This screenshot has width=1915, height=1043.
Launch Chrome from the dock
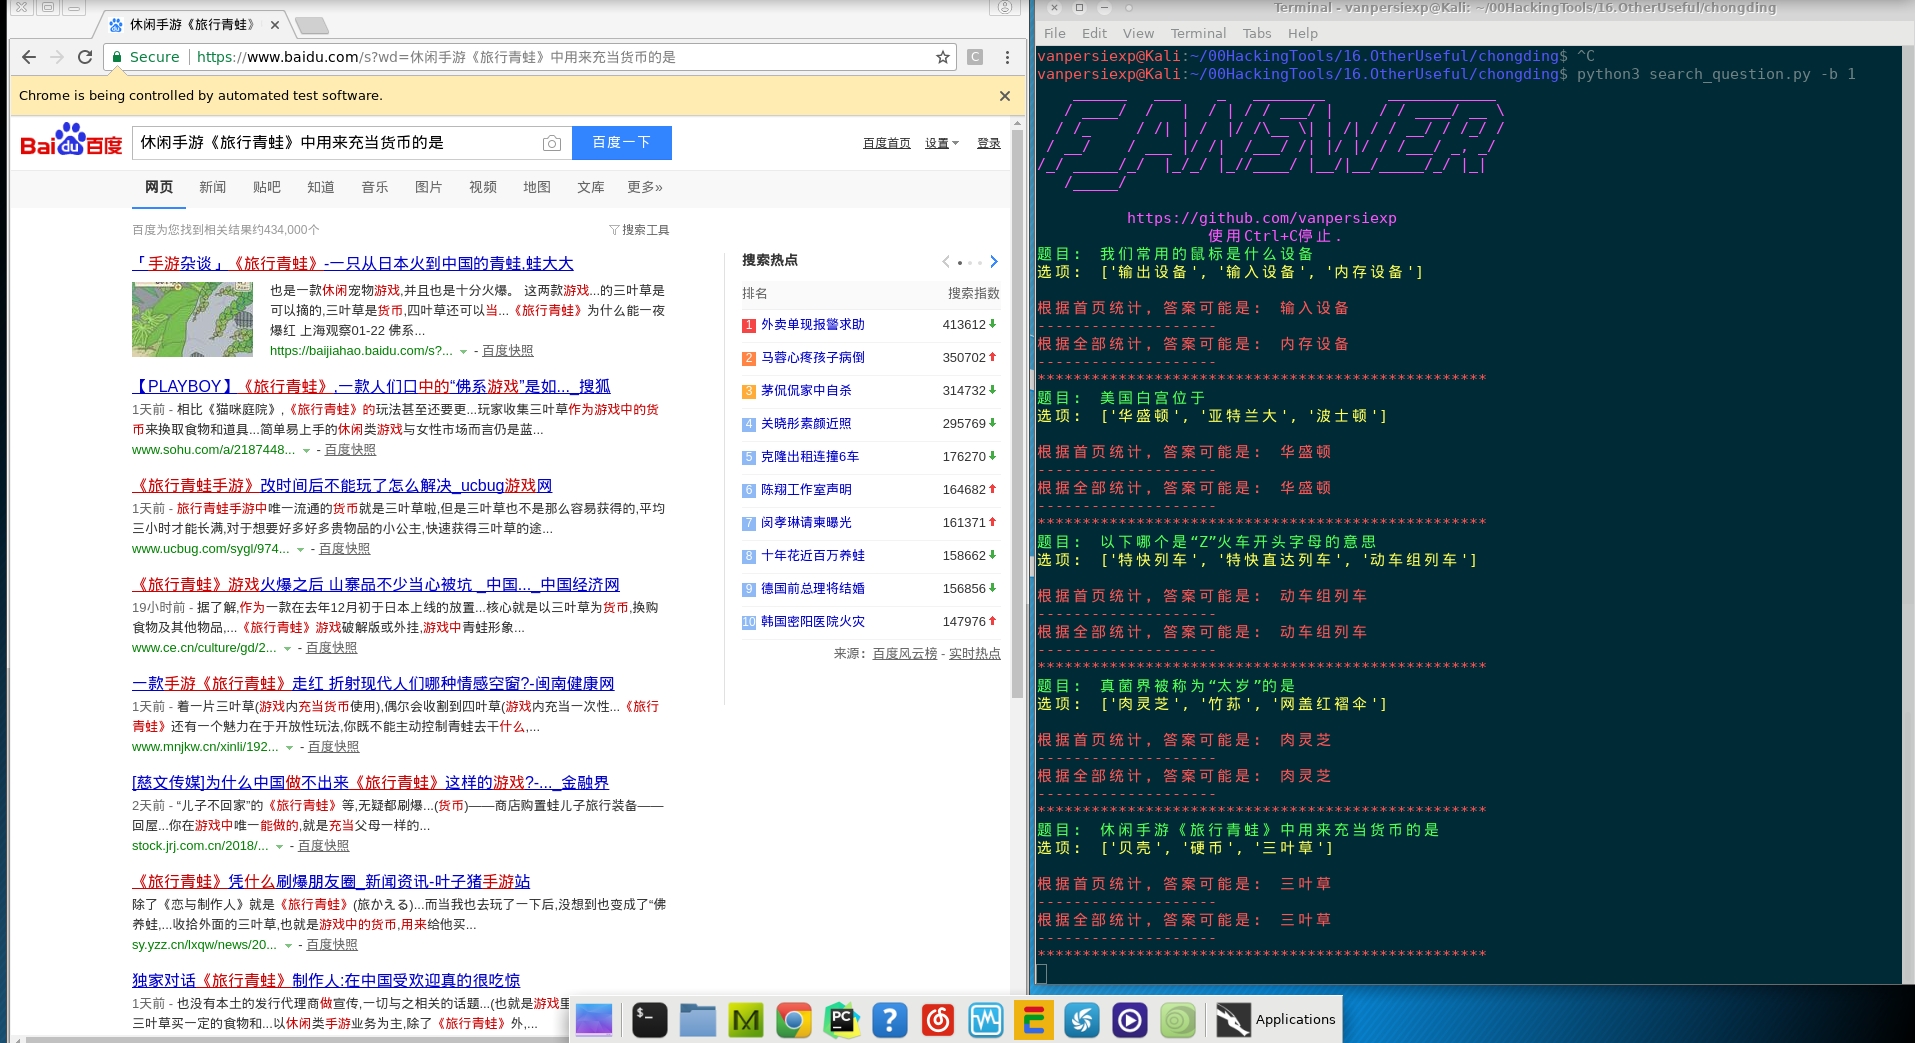tap(793, 1020)
